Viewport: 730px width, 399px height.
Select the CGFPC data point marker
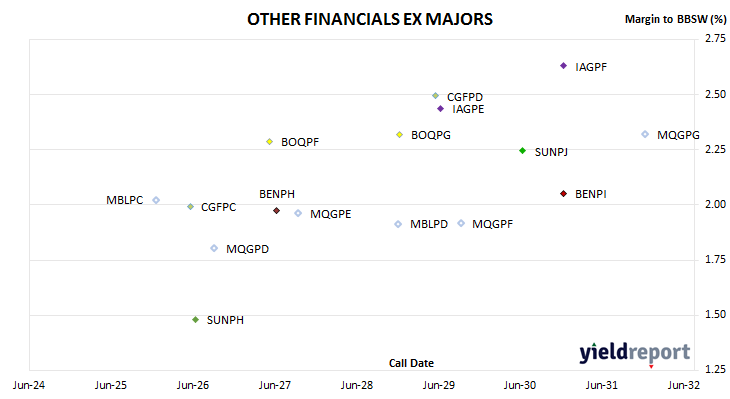190,207
